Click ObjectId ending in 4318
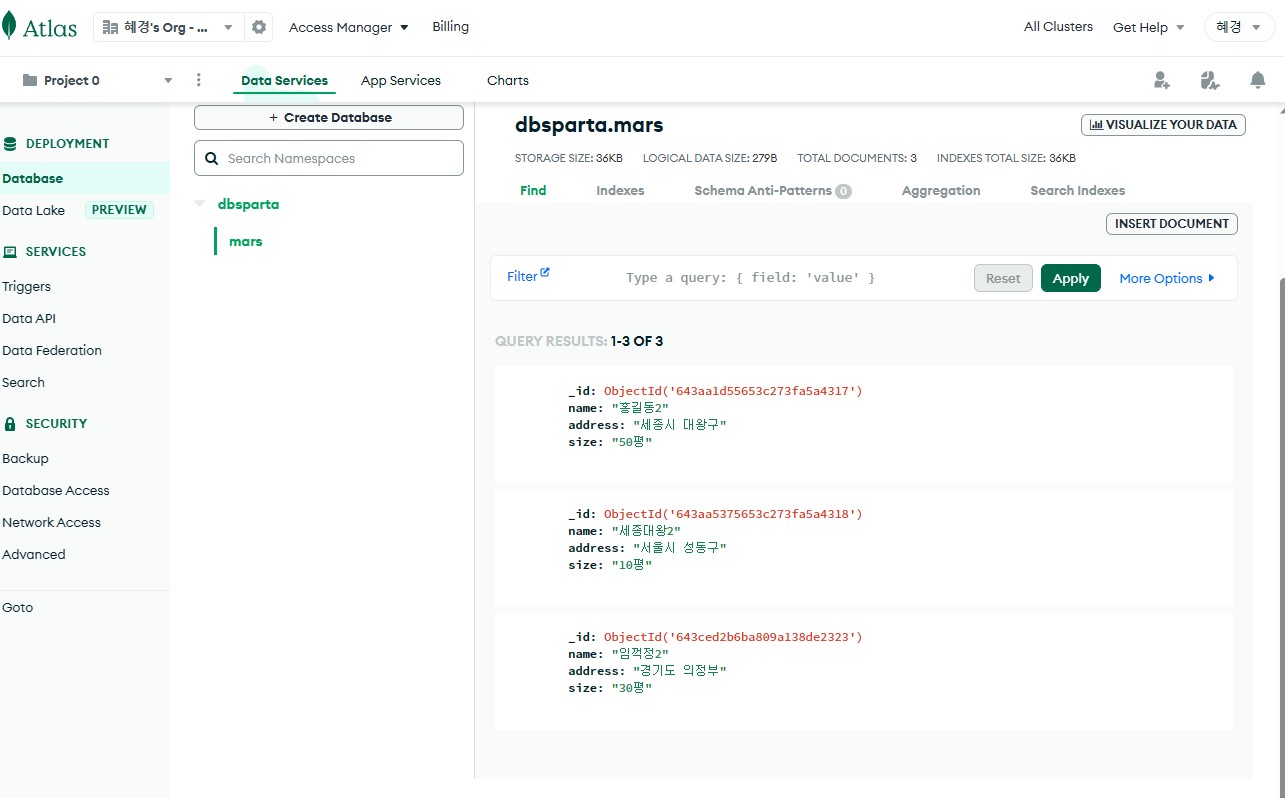Image resolution: width=1285 pixels, height=798 pixels. [733, 514]
